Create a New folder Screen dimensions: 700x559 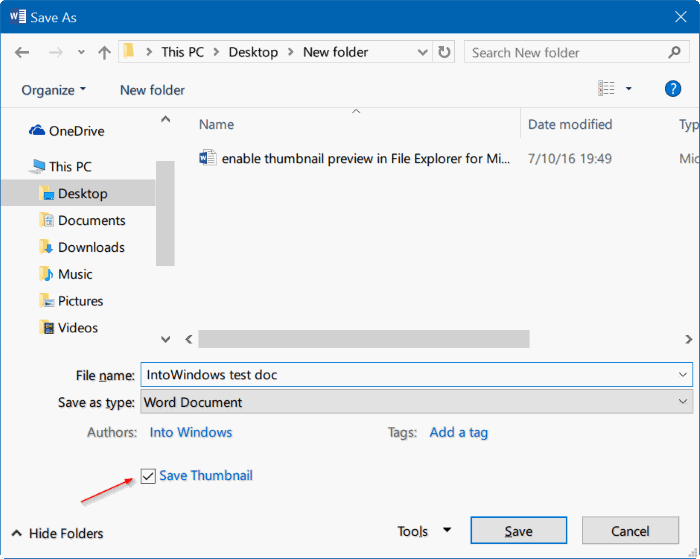point(152,90)
